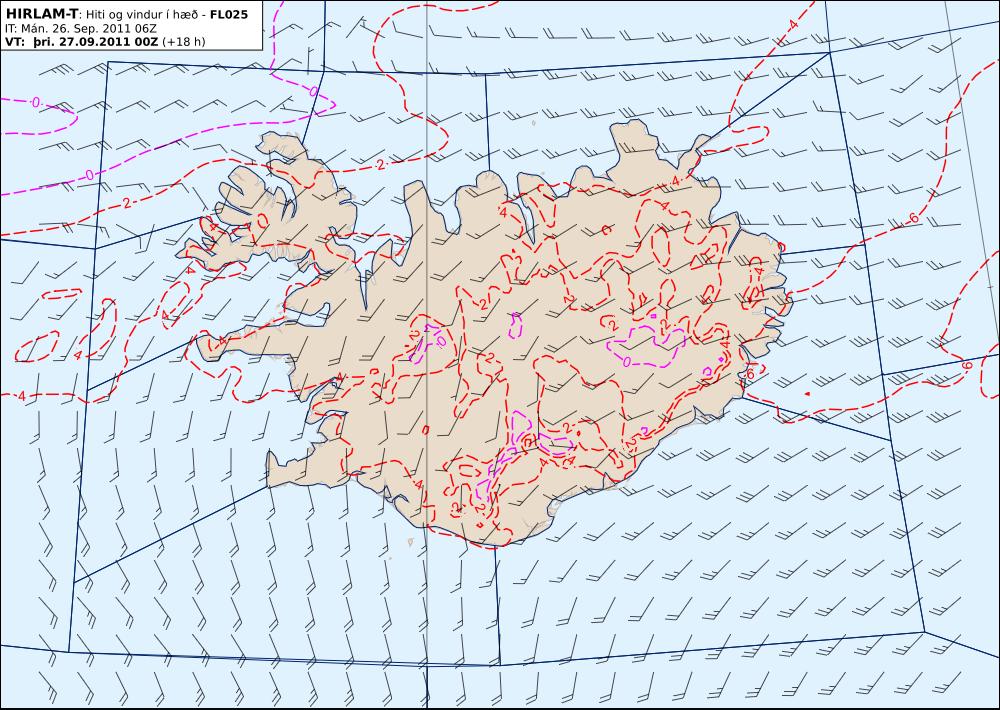1000x710 pixels.
Task: Select the '(+18 h)' forecast offset text
Action: click(184, 42)
